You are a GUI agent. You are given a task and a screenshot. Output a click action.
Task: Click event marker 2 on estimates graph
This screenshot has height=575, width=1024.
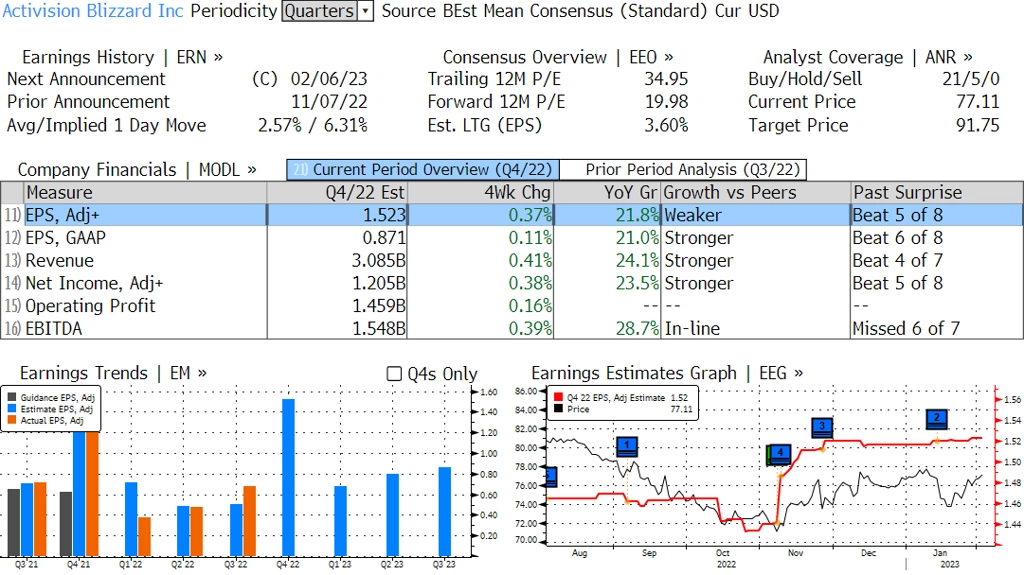[x=936, y=419]
